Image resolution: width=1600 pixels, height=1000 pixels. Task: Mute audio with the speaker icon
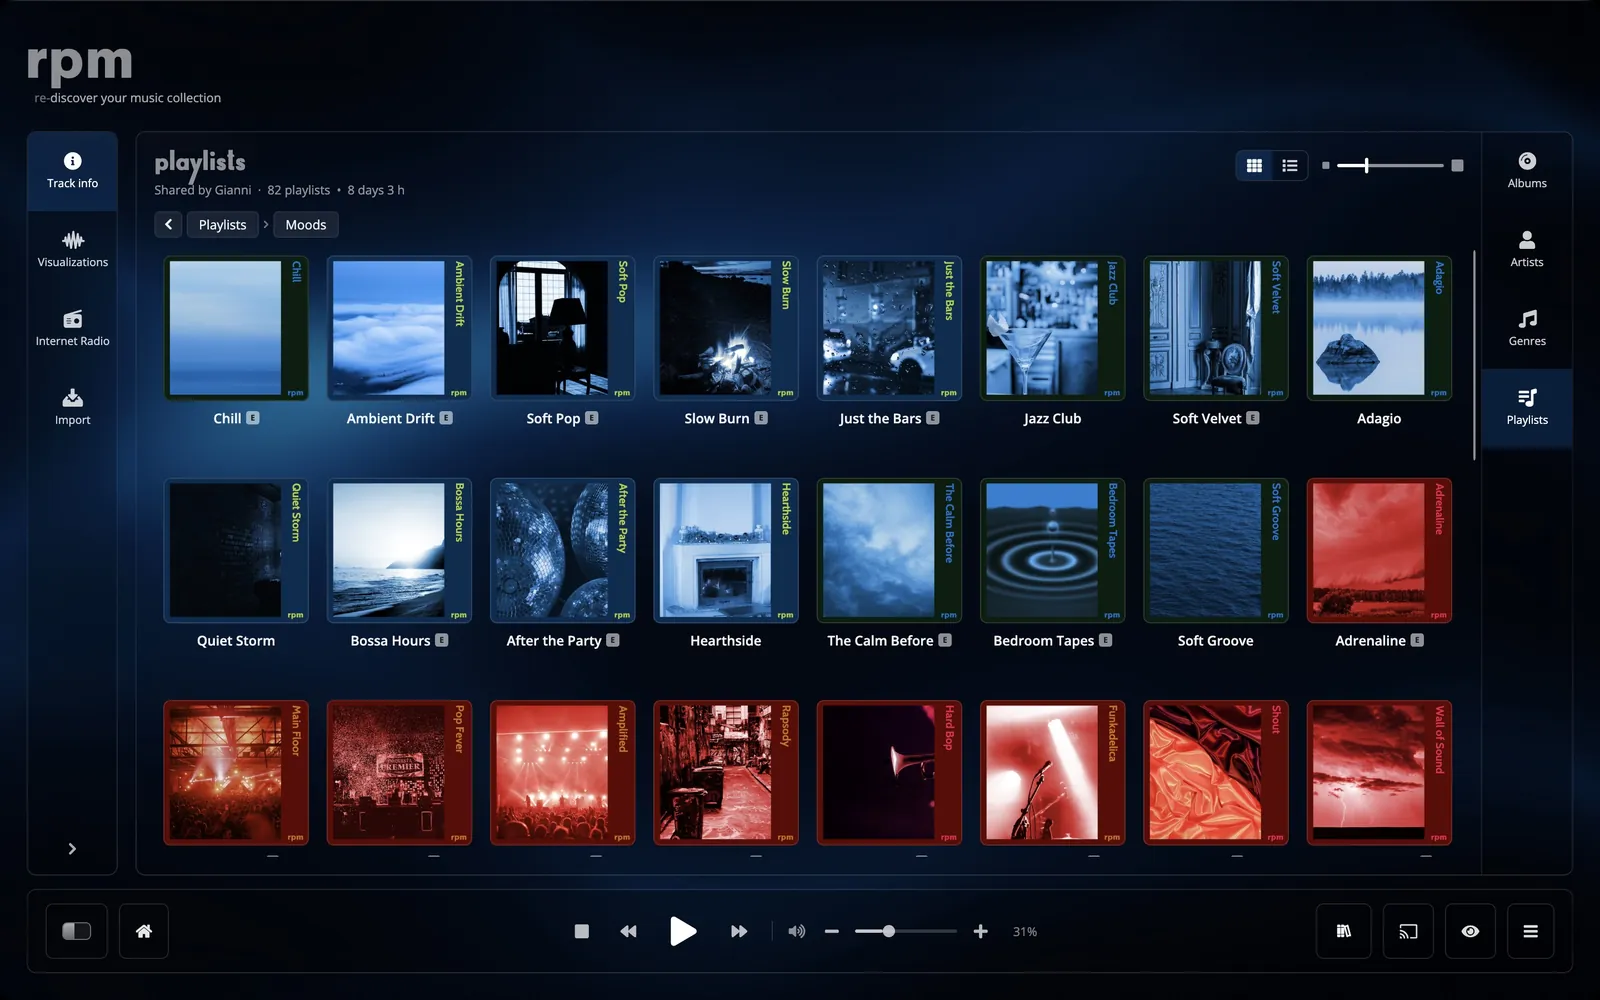(x=797, y=931)
